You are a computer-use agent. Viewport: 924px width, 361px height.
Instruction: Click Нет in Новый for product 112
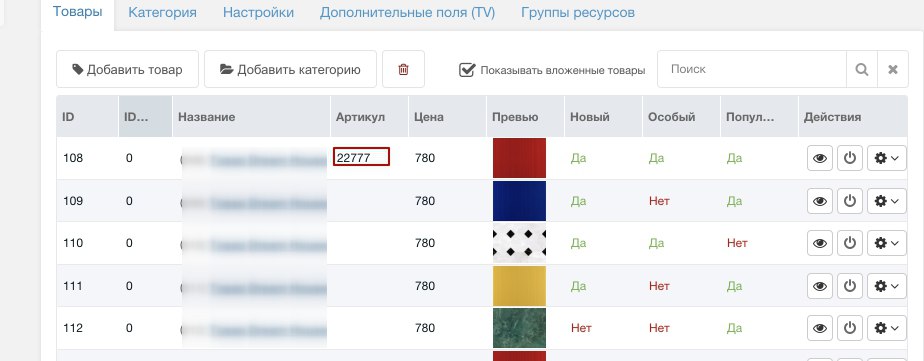click(x=581, y=328)
